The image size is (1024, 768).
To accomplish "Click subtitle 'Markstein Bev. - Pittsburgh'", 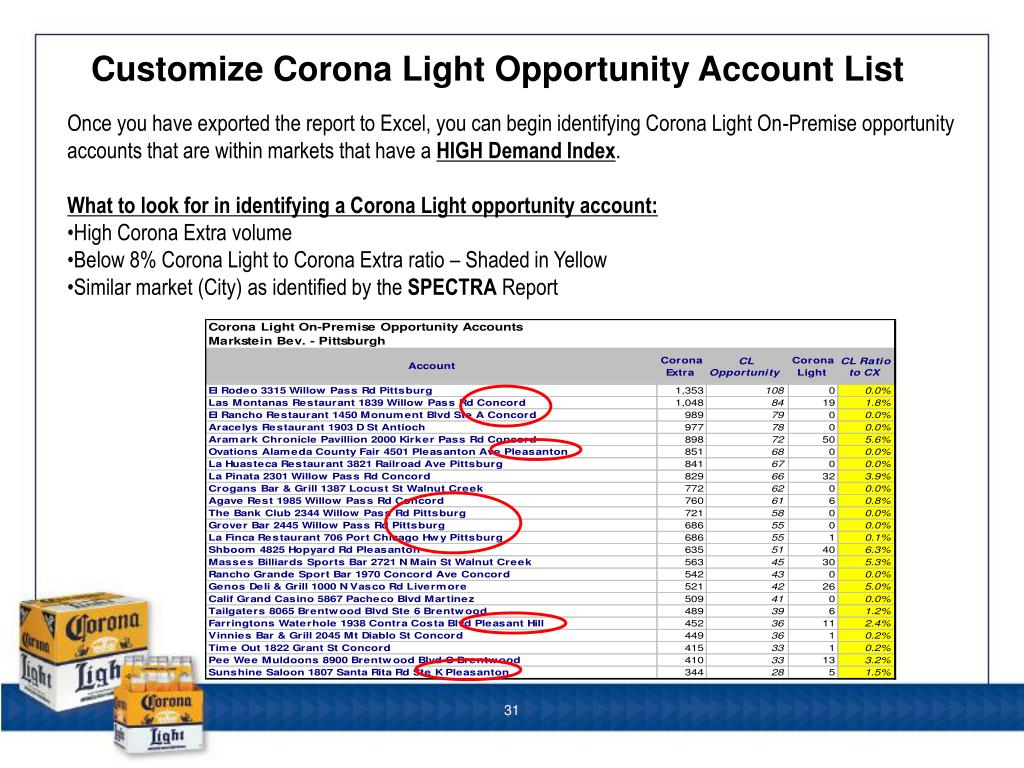I will 297,340.
